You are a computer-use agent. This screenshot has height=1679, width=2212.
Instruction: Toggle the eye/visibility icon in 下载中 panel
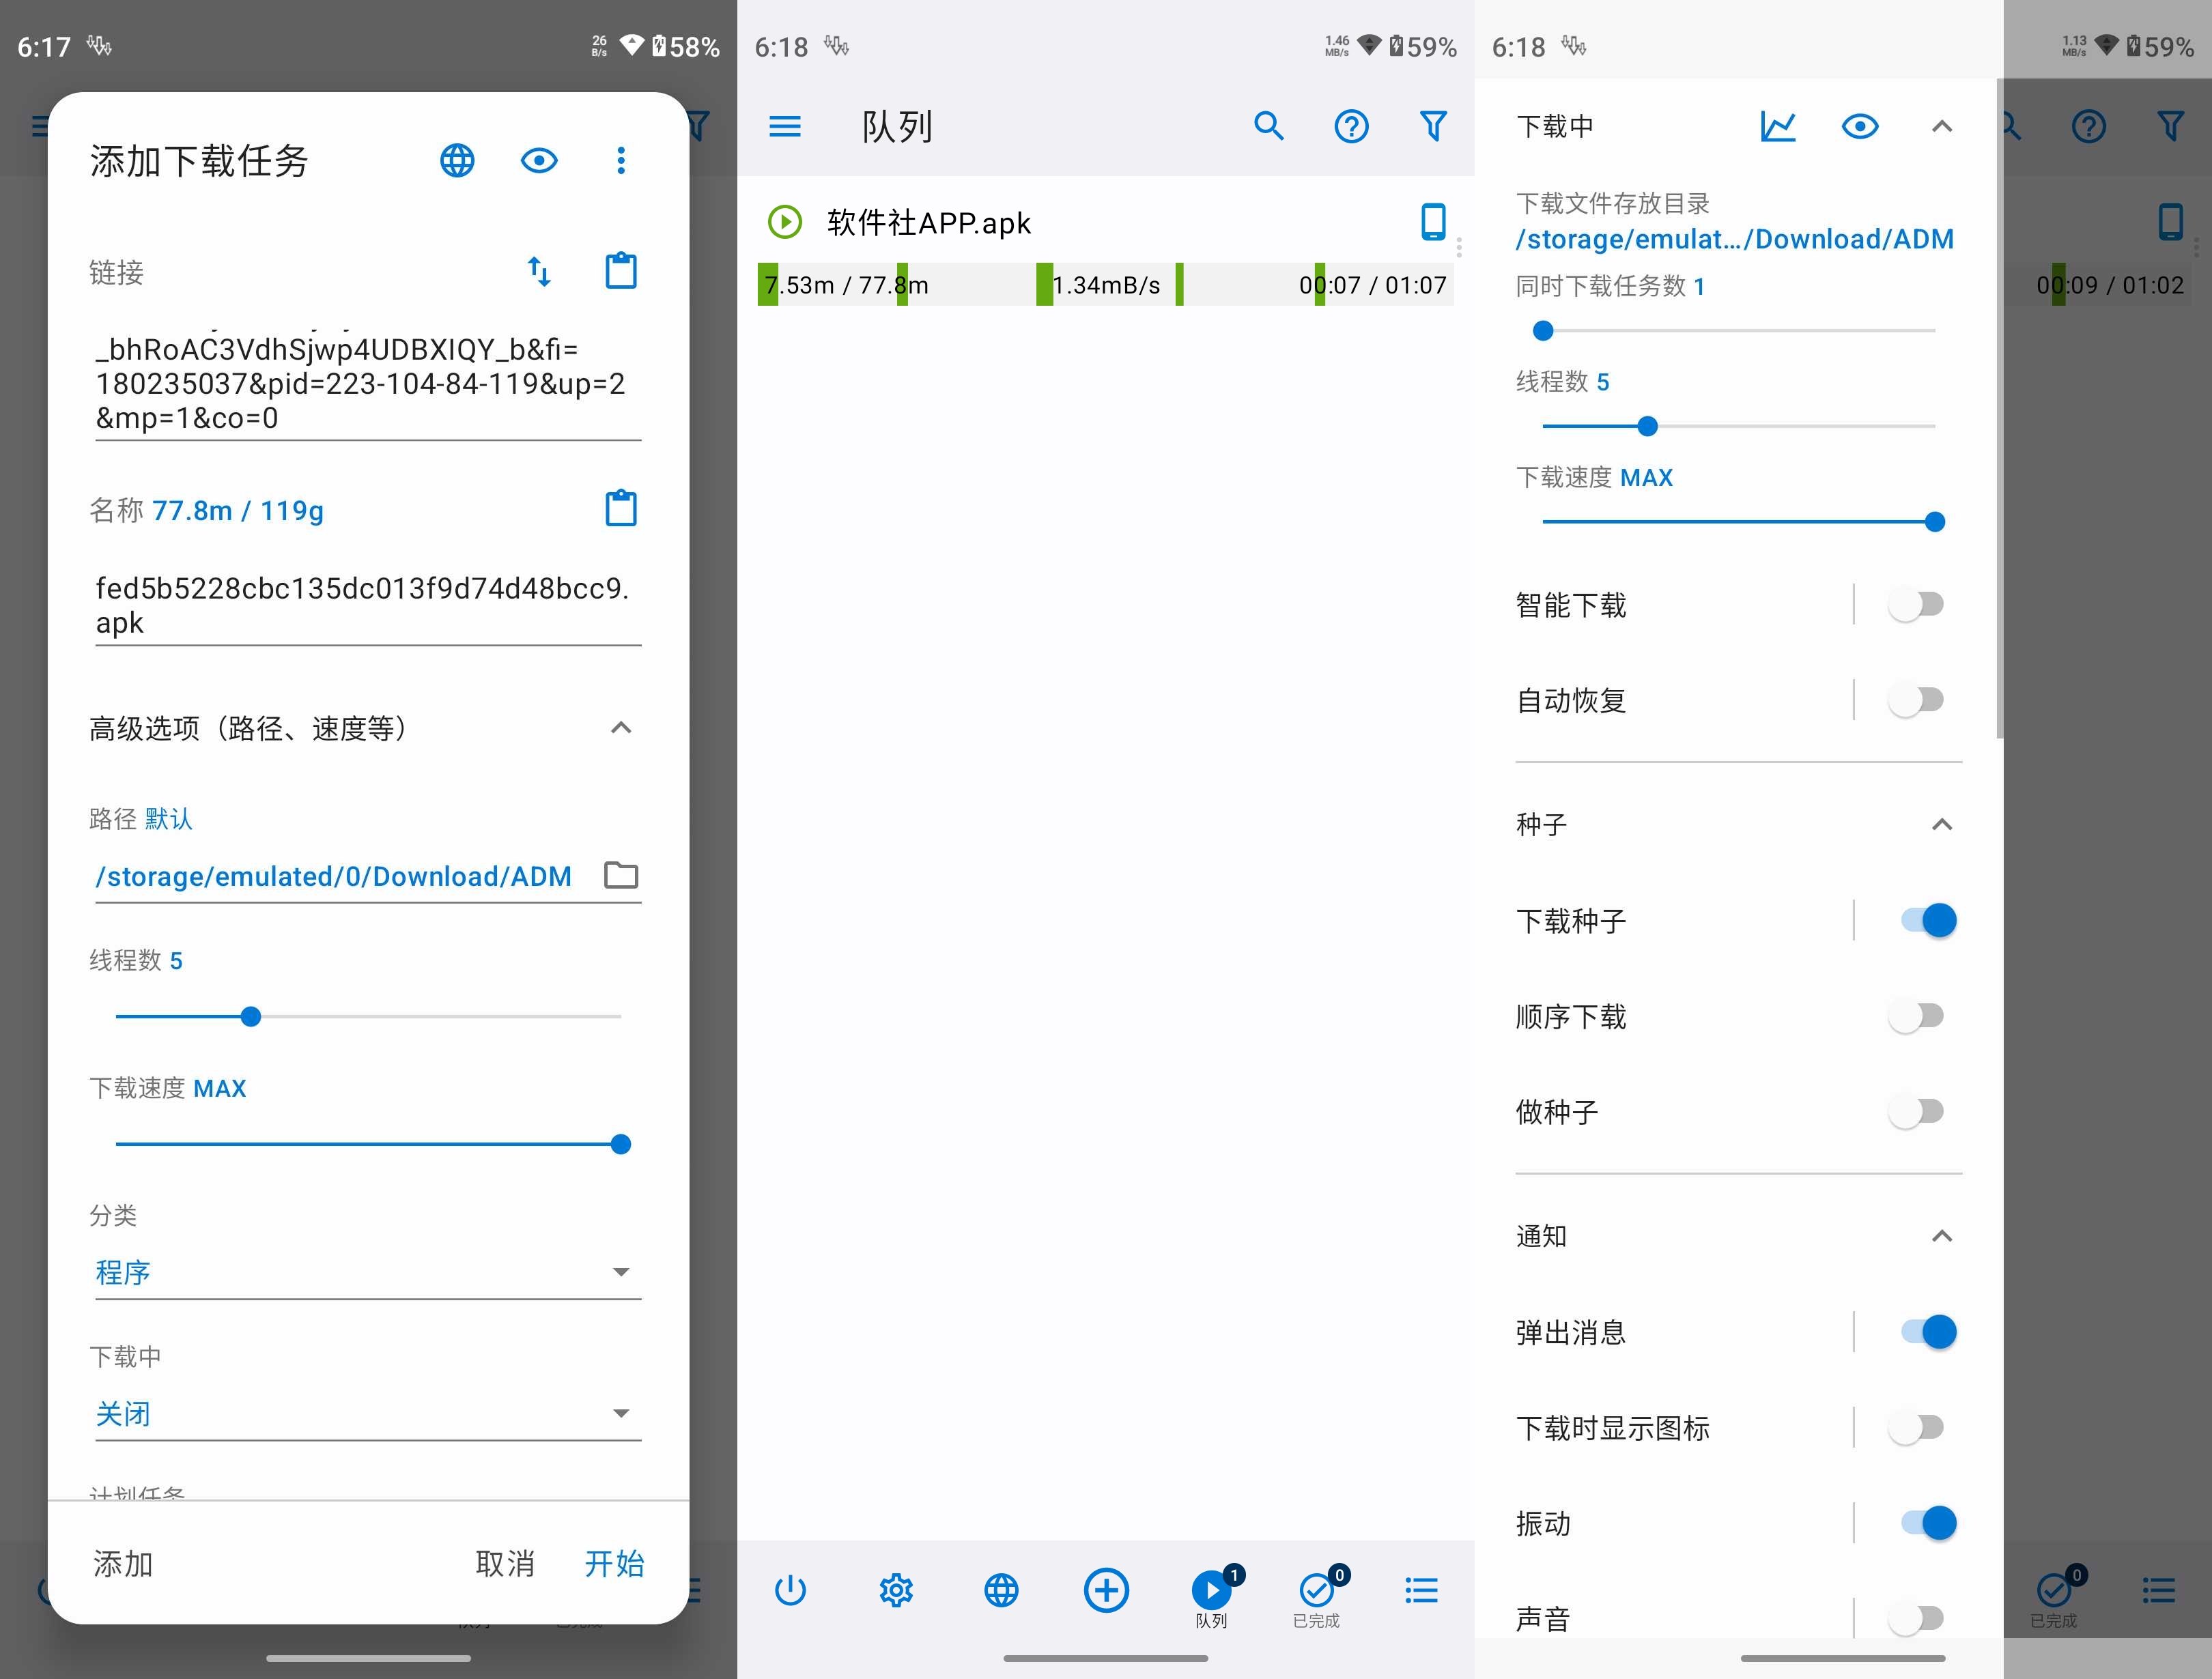click(1858, 125)
